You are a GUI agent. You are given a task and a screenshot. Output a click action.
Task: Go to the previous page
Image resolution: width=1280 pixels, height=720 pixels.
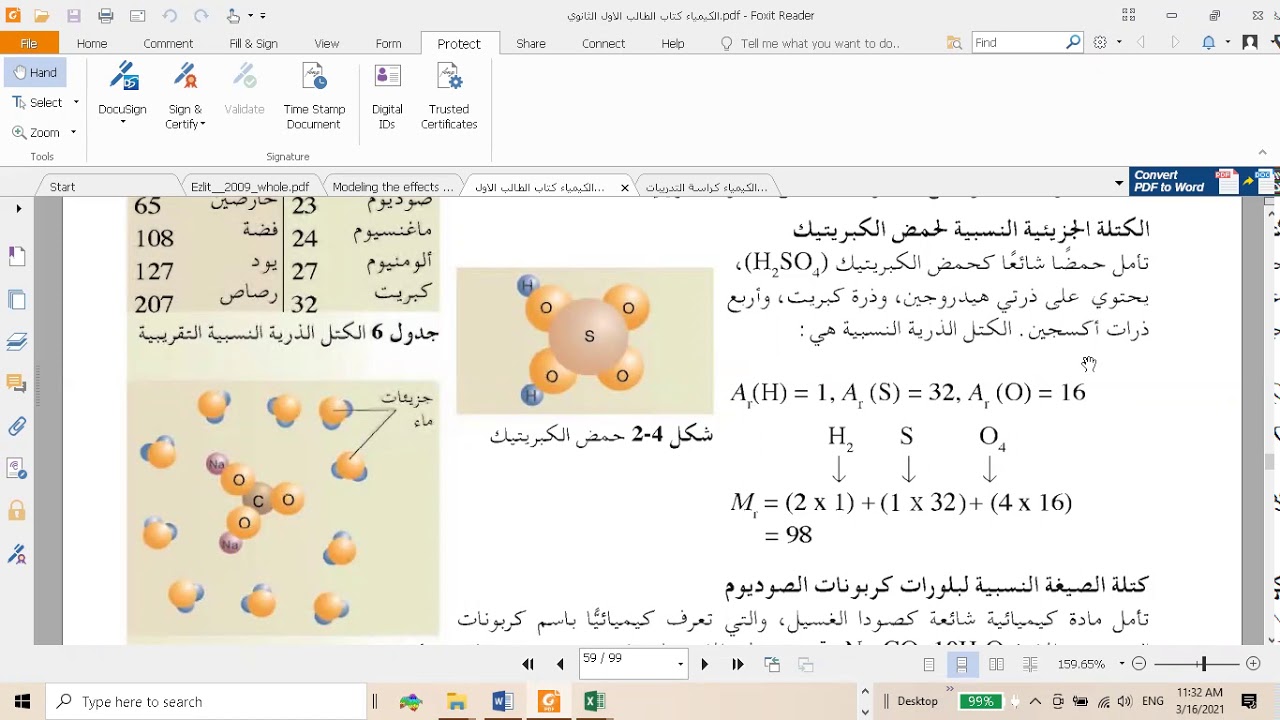tap(560, 664)
